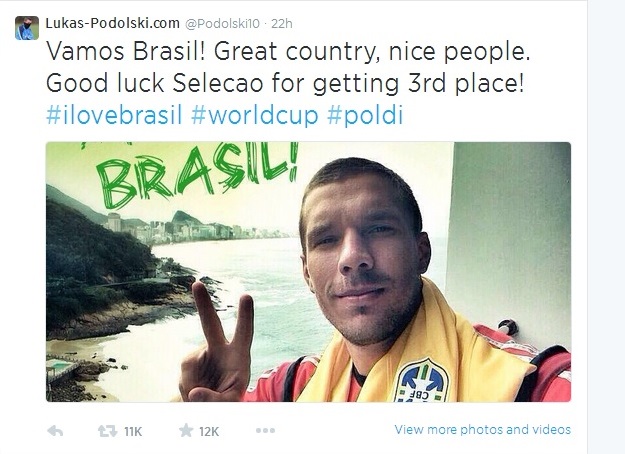Retweet the Vamos Brasil tweet
625x454 pixels.
(104, 431)
